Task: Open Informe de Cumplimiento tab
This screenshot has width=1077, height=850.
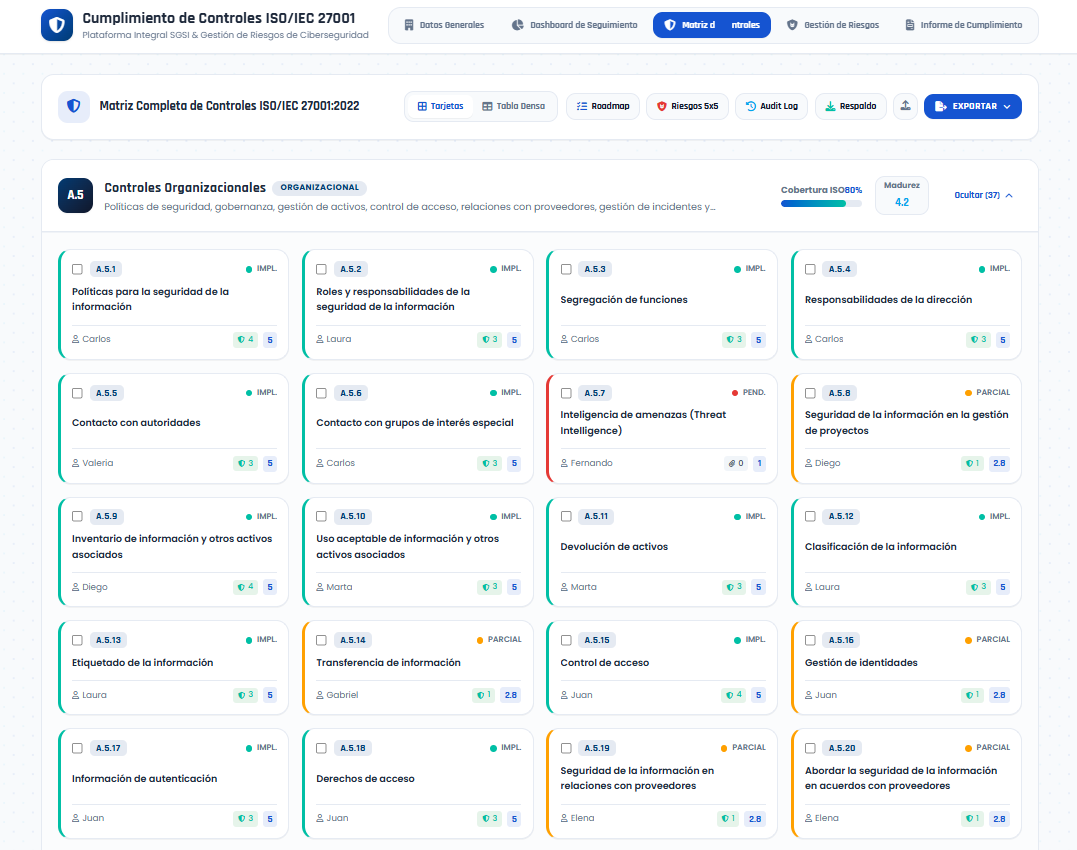Action: tap(964, 25)
